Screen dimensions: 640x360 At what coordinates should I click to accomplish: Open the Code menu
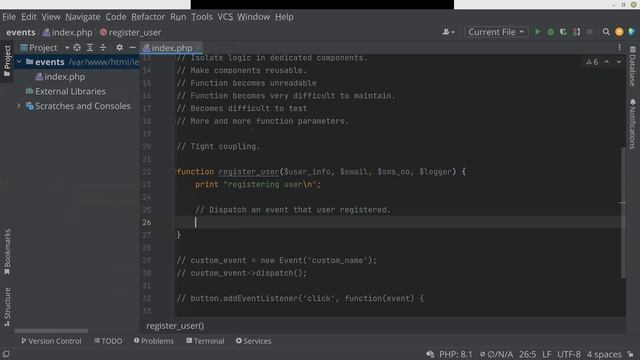pos(116,17)
